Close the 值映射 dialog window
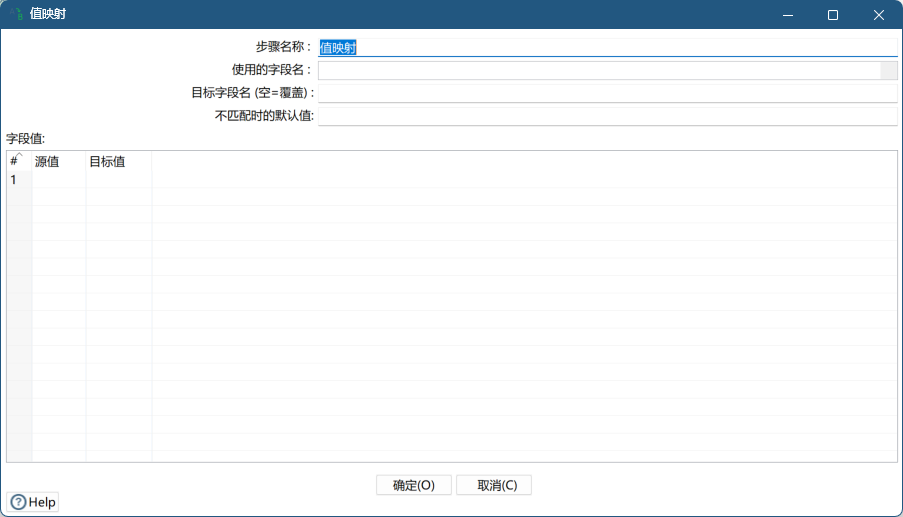The height and width of the screenshot is (517, 903). (879, 15)
